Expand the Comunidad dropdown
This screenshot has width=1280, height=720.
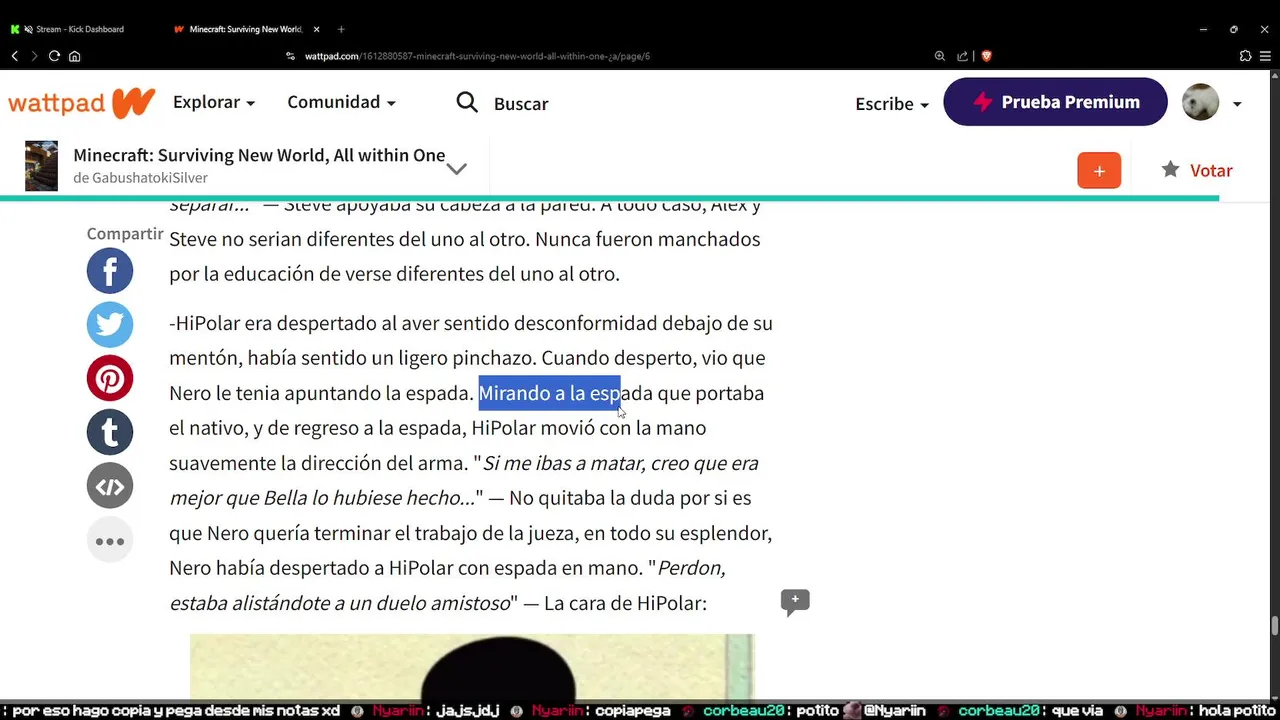tap(341, 102)
